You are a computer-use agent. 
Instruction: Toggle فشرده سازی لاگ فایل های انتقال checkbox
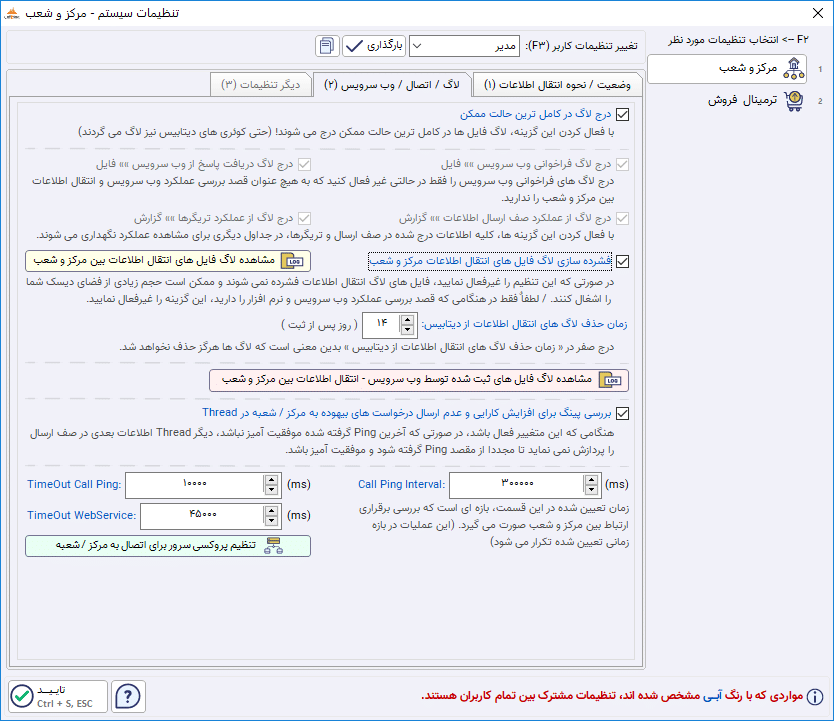pos(622,262)
